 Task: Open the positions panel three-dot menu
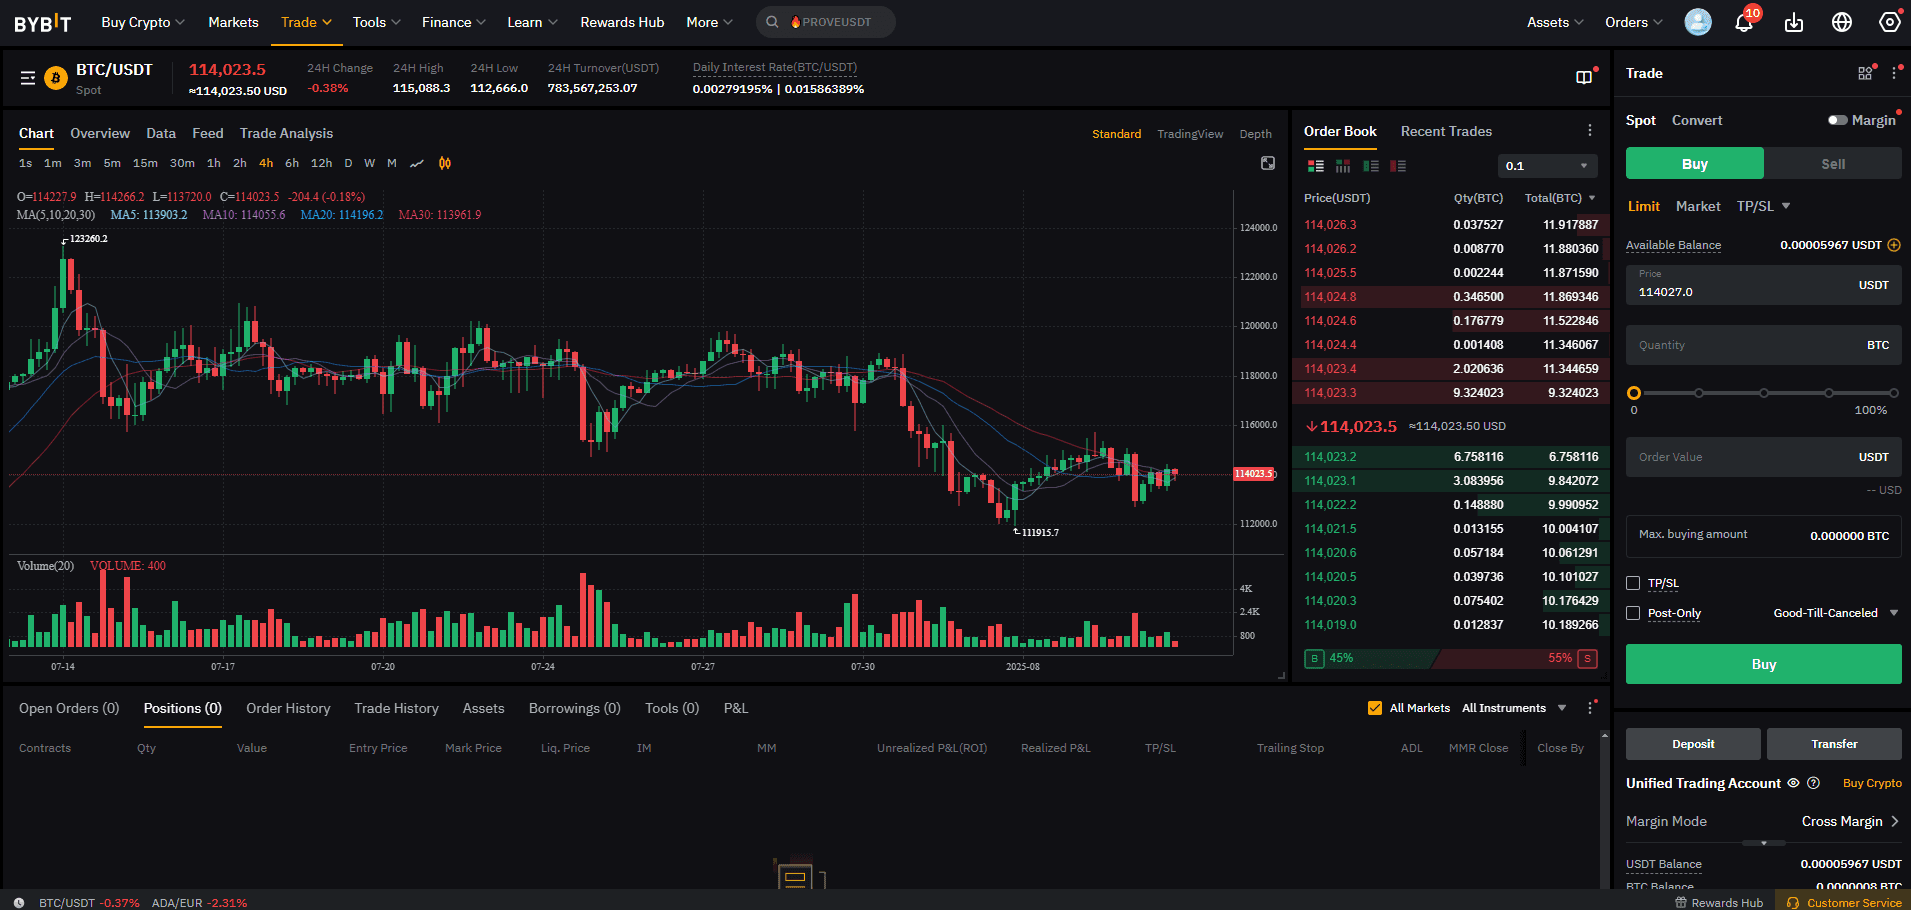1590,708
